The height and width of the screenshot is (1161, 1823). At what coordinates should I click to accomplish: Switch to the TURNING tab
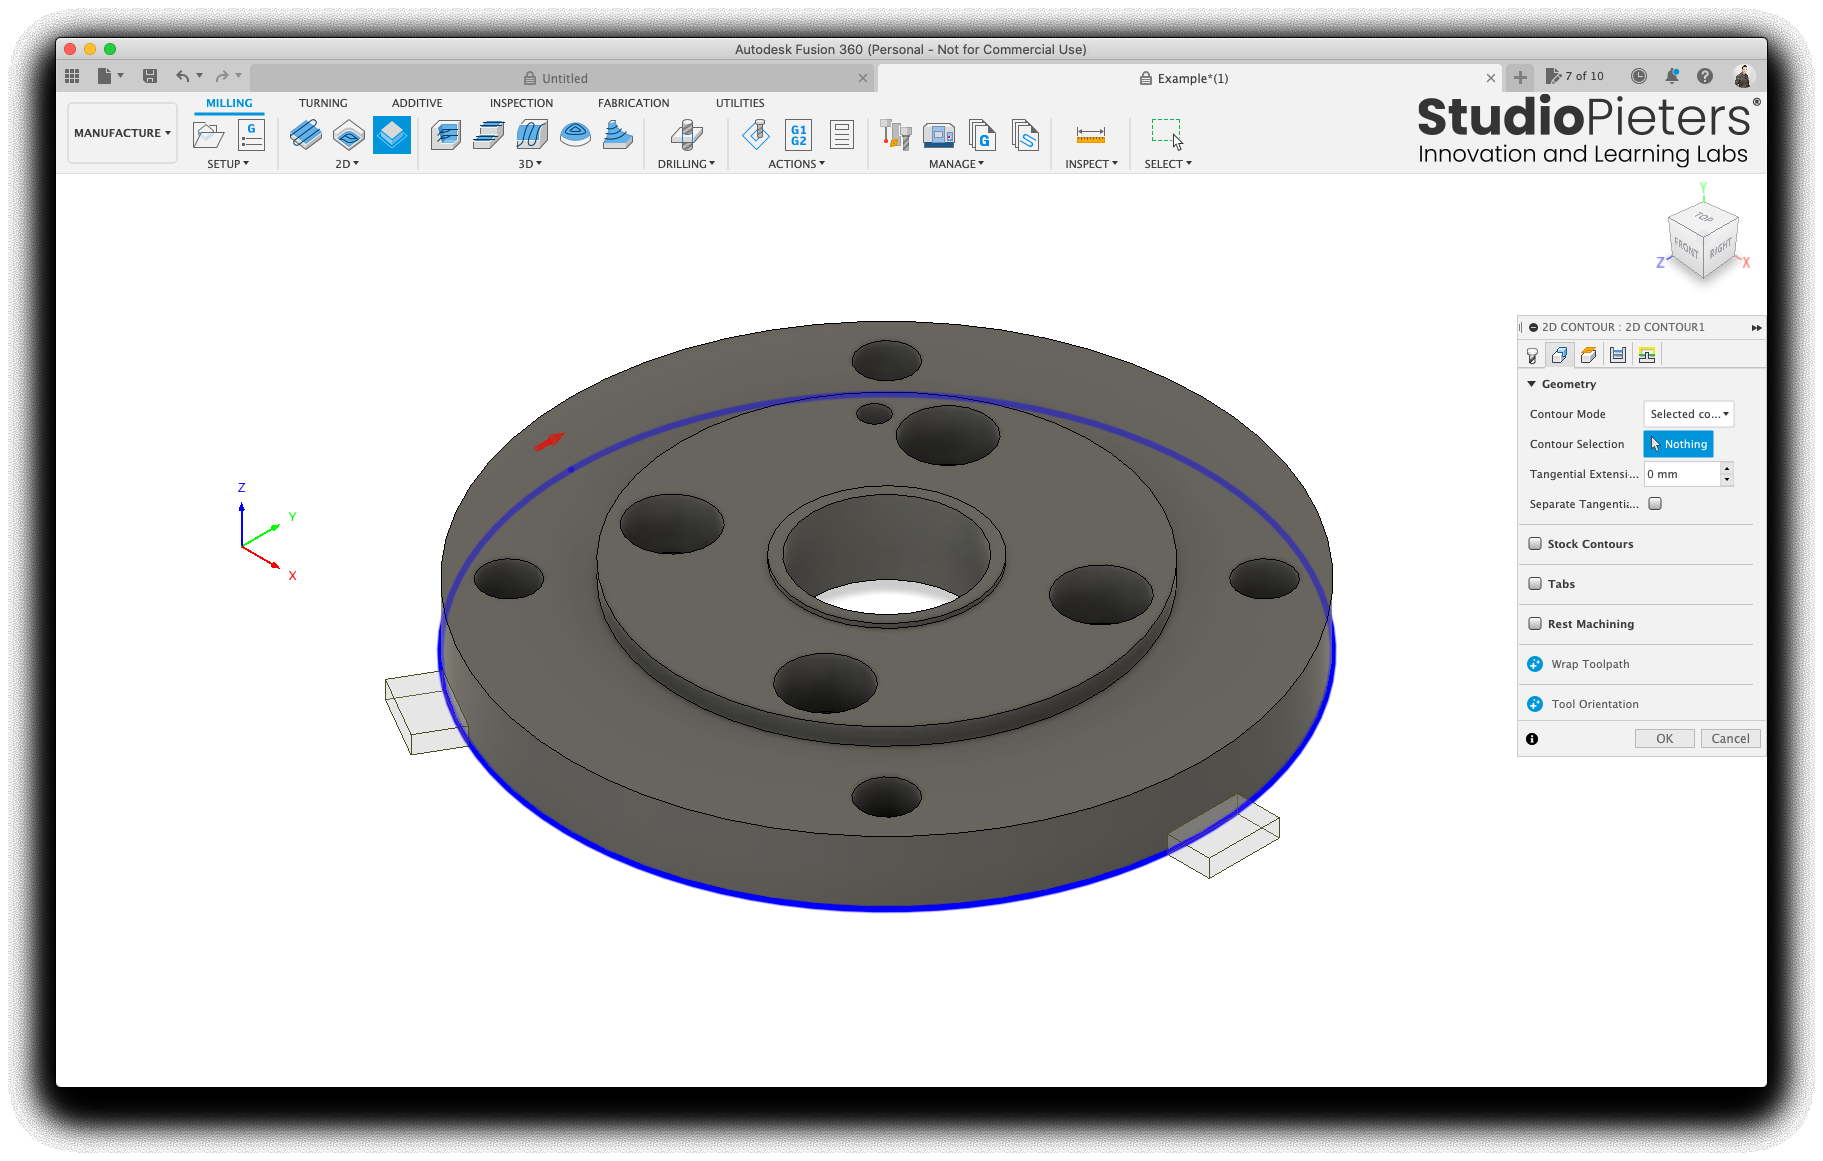point(323,103)
